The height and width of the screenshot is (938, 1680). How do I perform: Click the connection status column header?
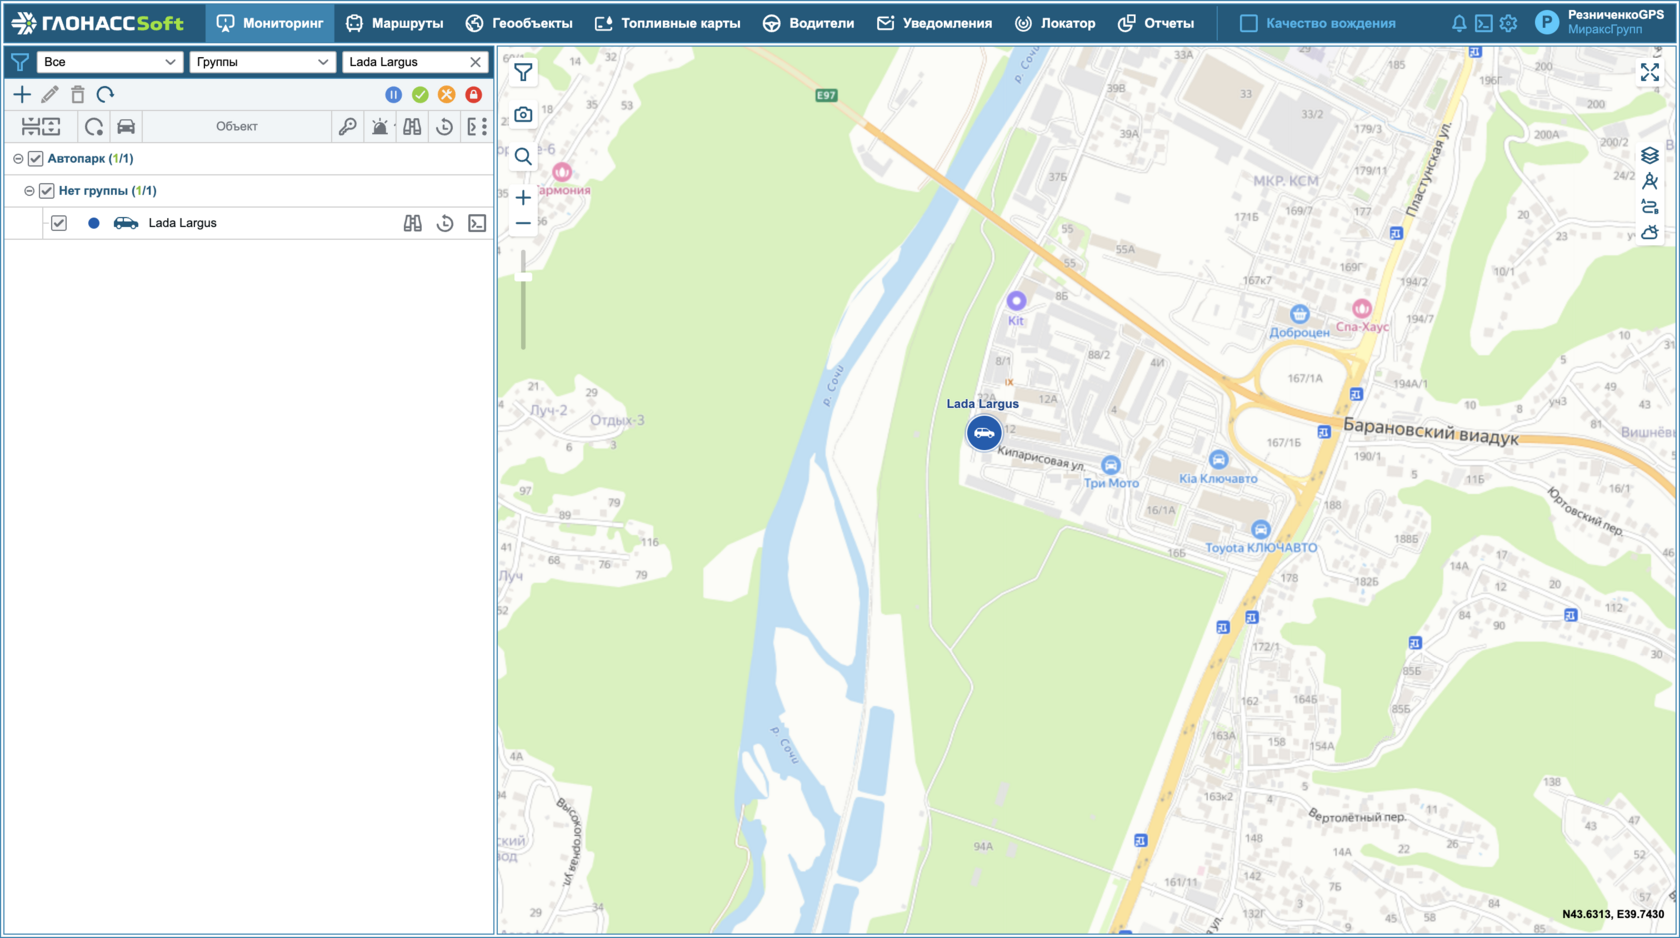pyautogui.click(x=94, y=127)
